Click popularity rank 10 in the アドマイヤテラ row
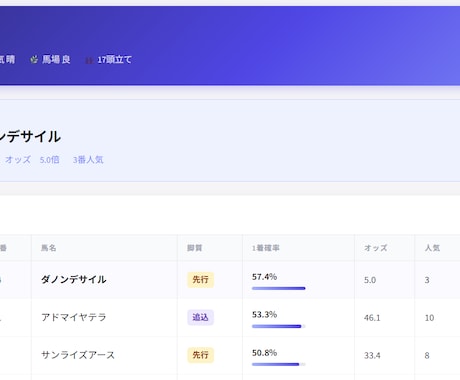The image size is (460, 380). tap(429, 318)
